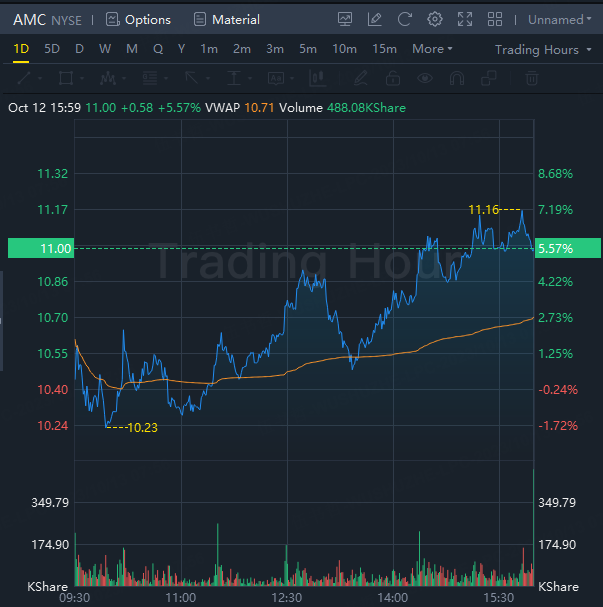The image size is (603, 607).
Task: Open the Unnamed layout dropdown
Action: [x=560, y=19]
